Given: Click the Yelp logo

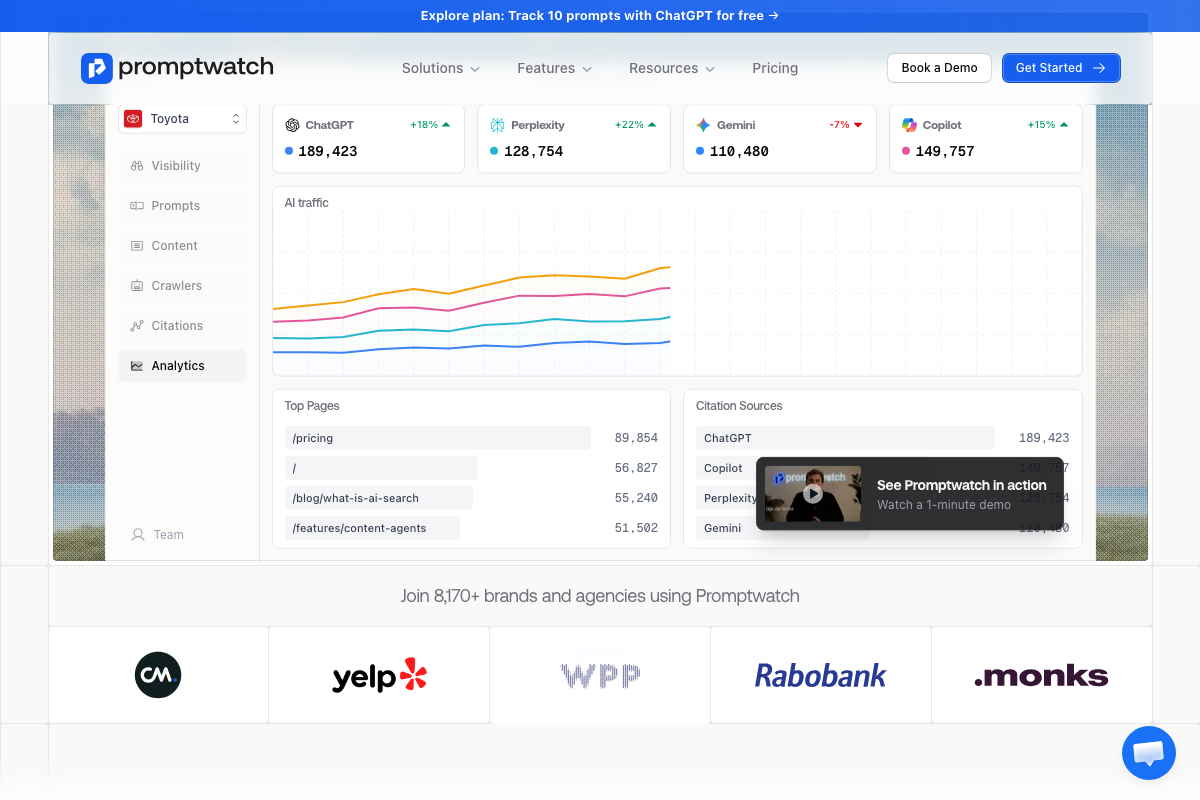Looking at the screenshot, I should coord(380,676).
